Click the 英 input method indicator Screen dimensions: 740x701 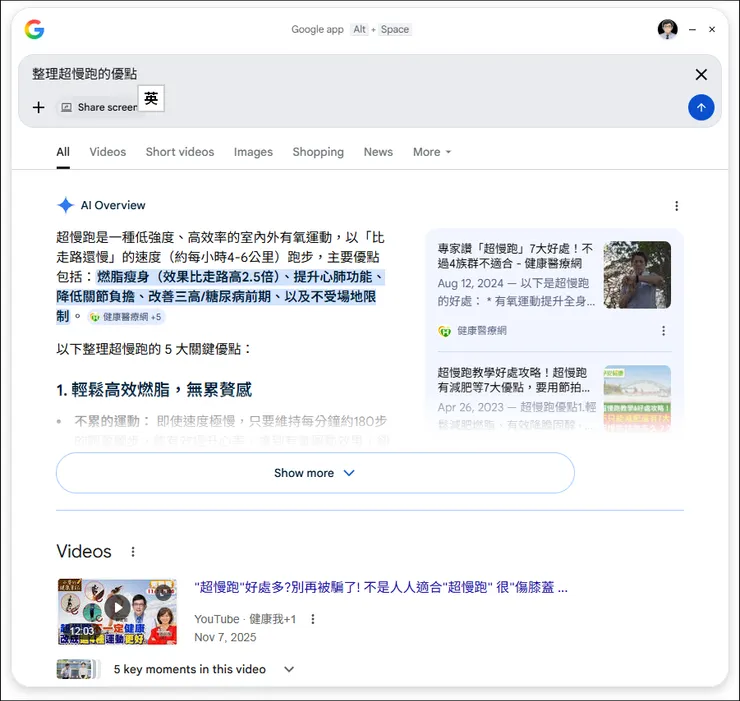tap(151, 98)
